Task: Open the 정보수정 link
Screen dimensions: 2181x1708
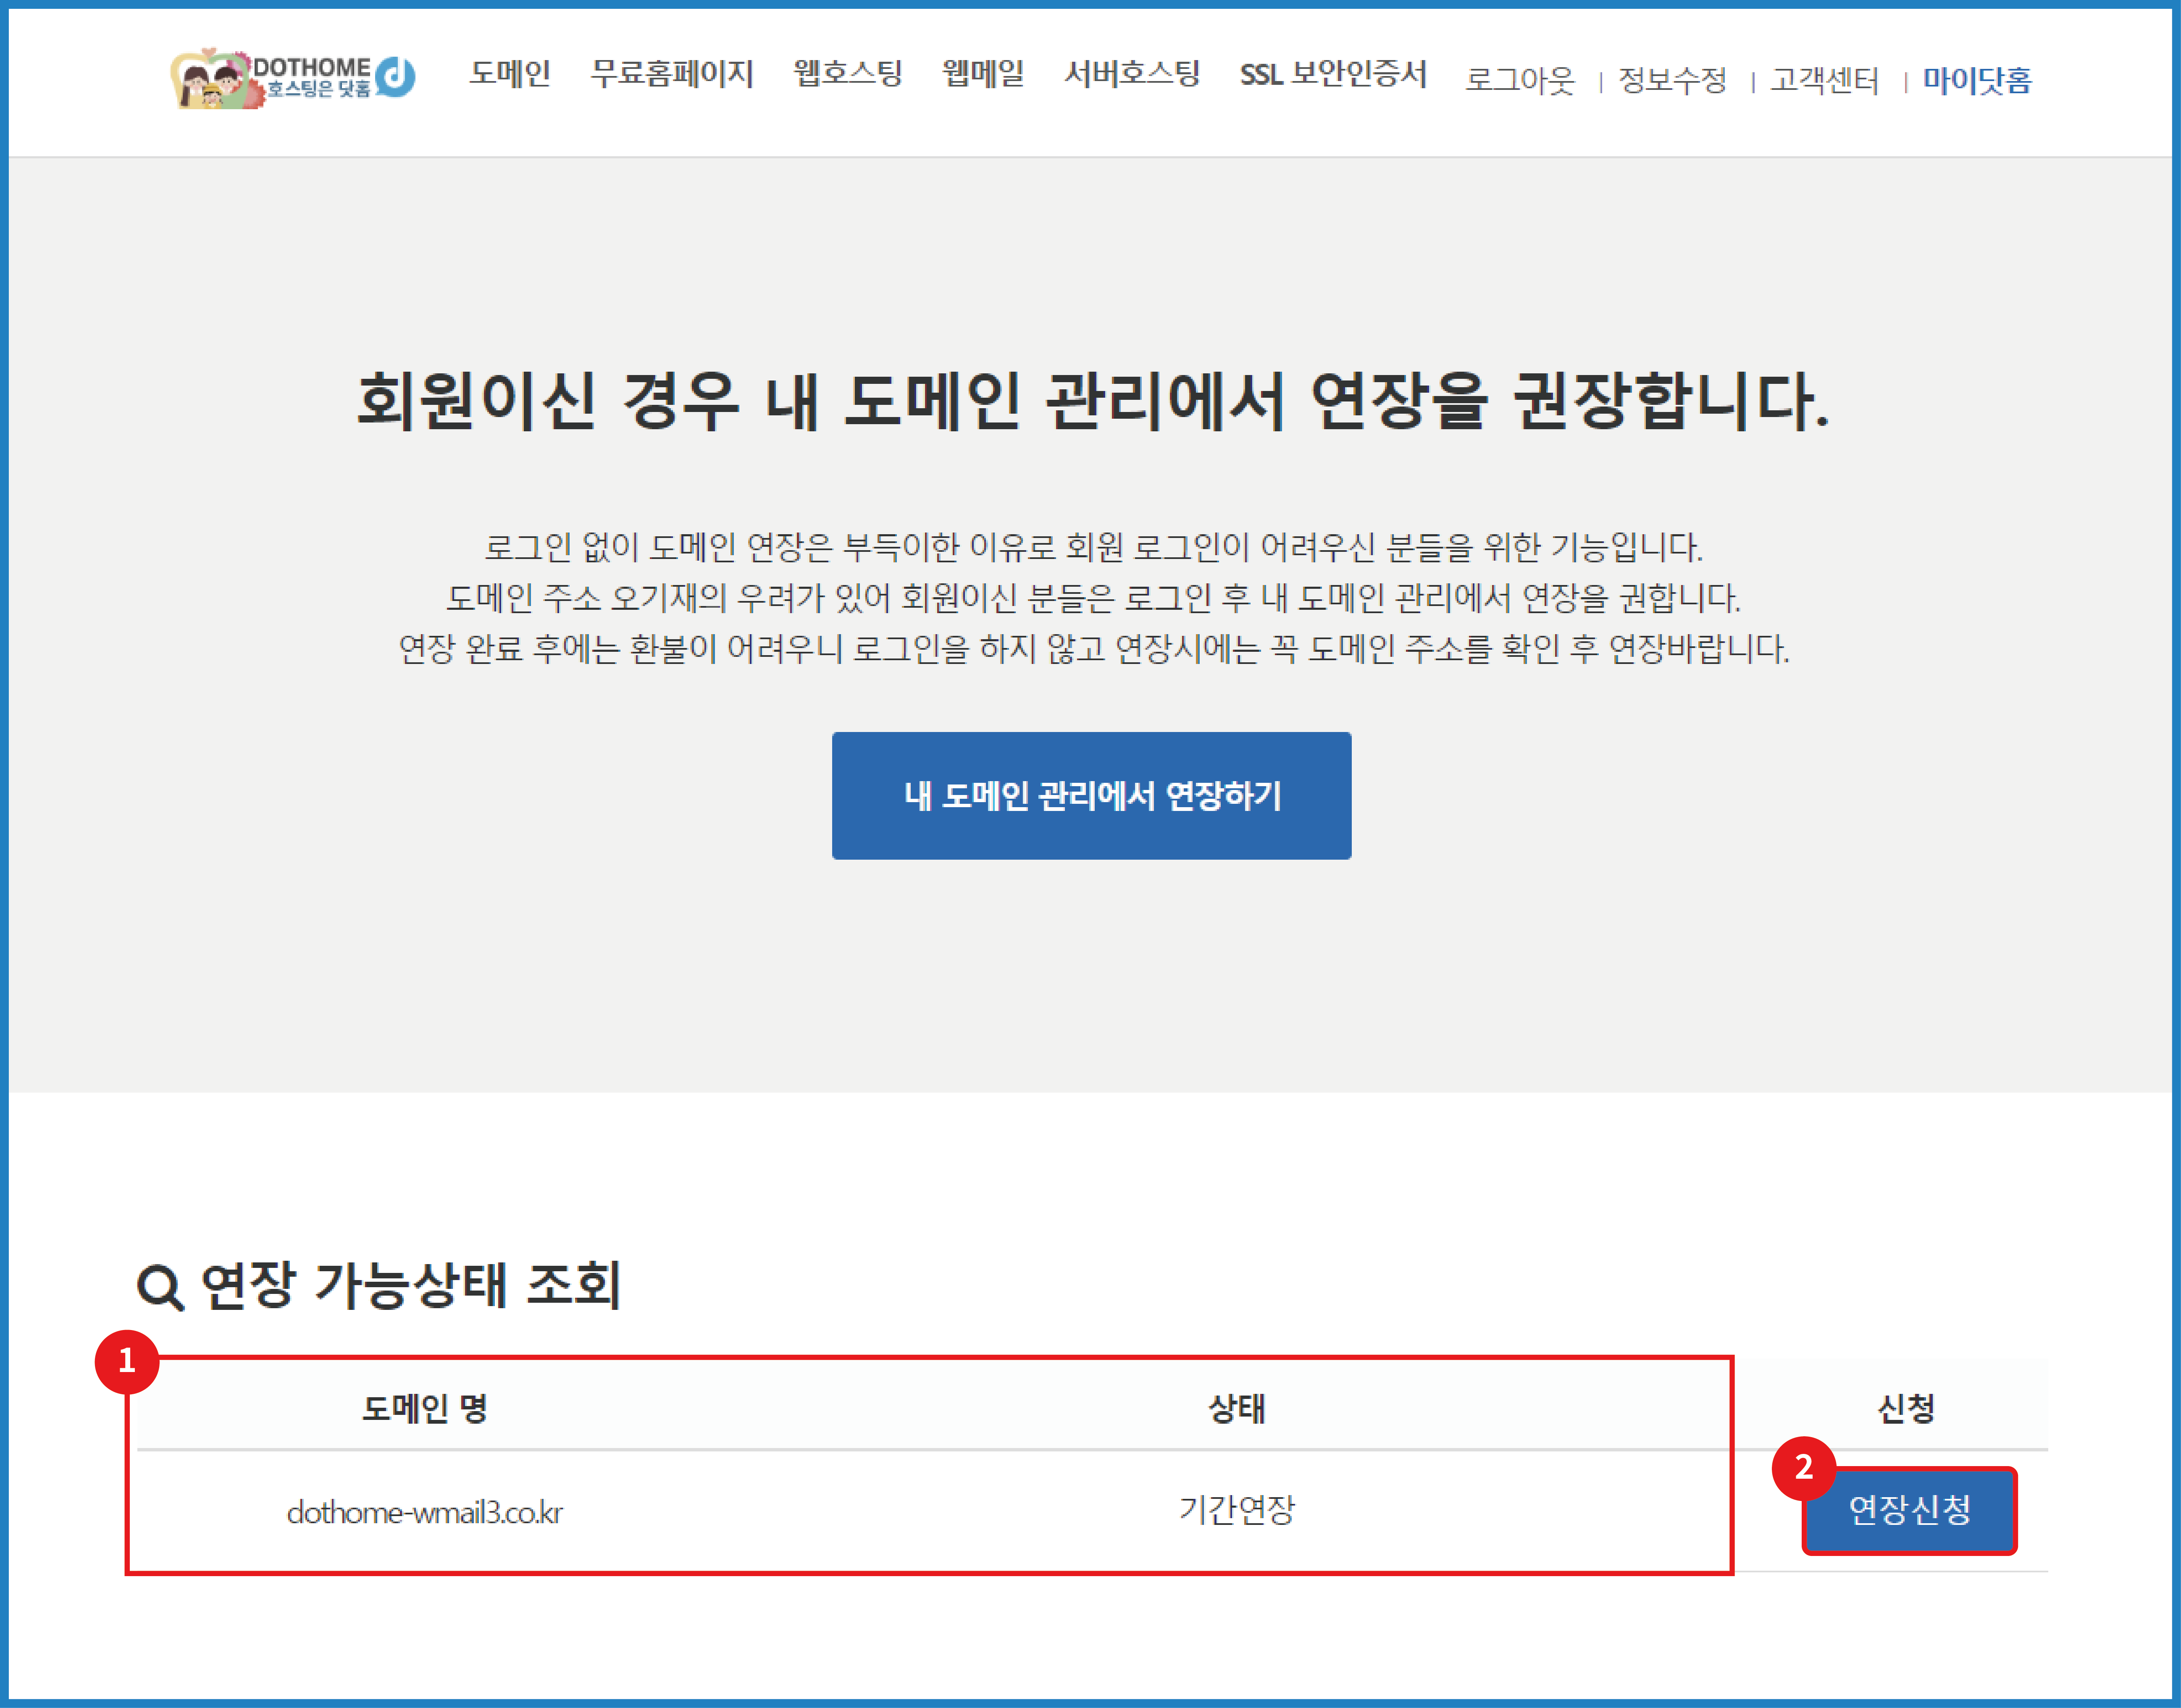Action: pyautogui.click(x=1672, y=80)
